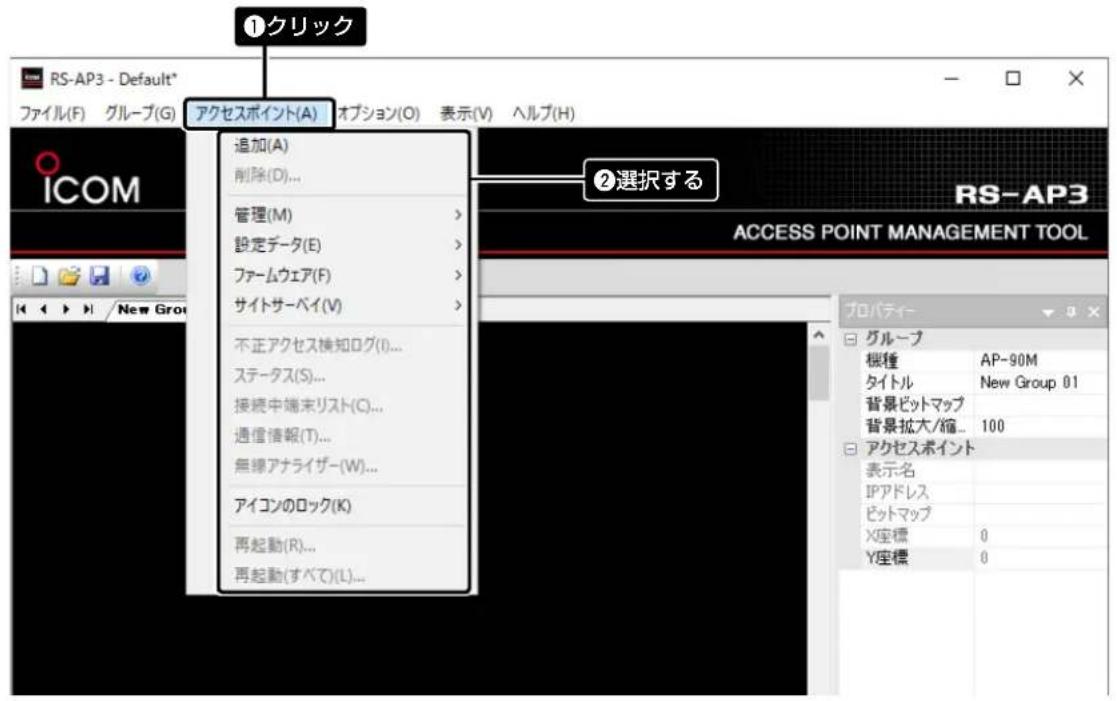Click the canvas vertical scrollbar thumb

pos(819,373)
